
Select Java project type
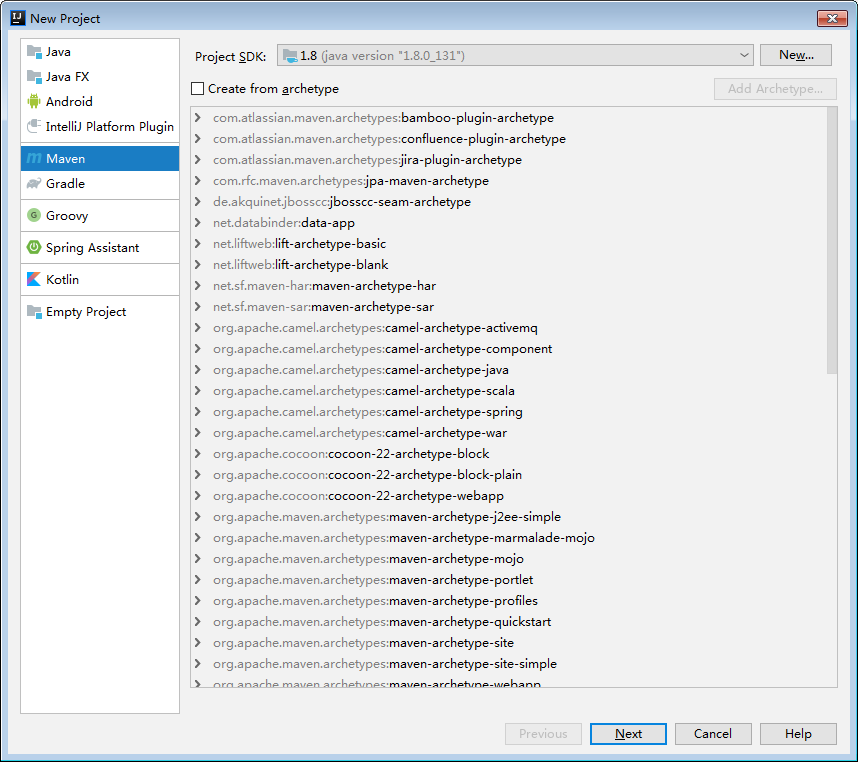click(100, 52)
